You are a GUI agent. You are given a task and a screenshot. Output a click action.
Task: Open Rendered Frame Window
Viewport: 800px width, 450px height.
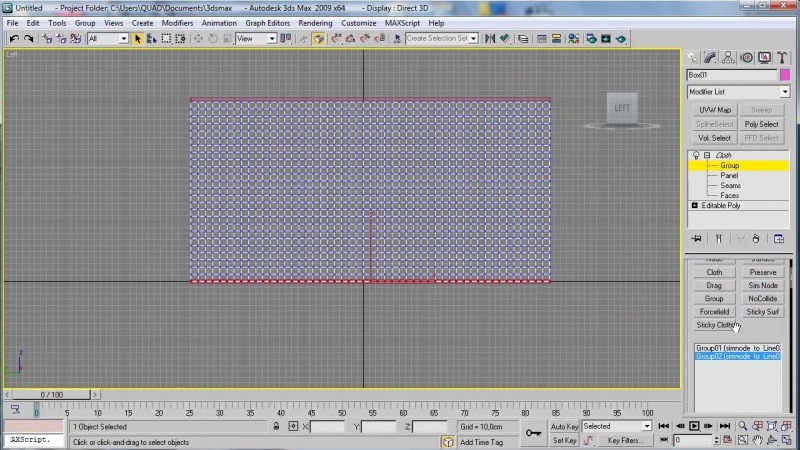click(606, 39)
